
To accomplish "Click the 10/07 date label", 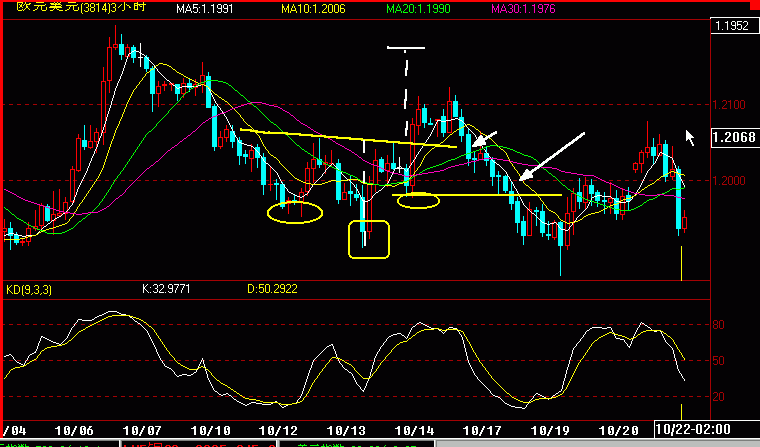I will [142, 431].
